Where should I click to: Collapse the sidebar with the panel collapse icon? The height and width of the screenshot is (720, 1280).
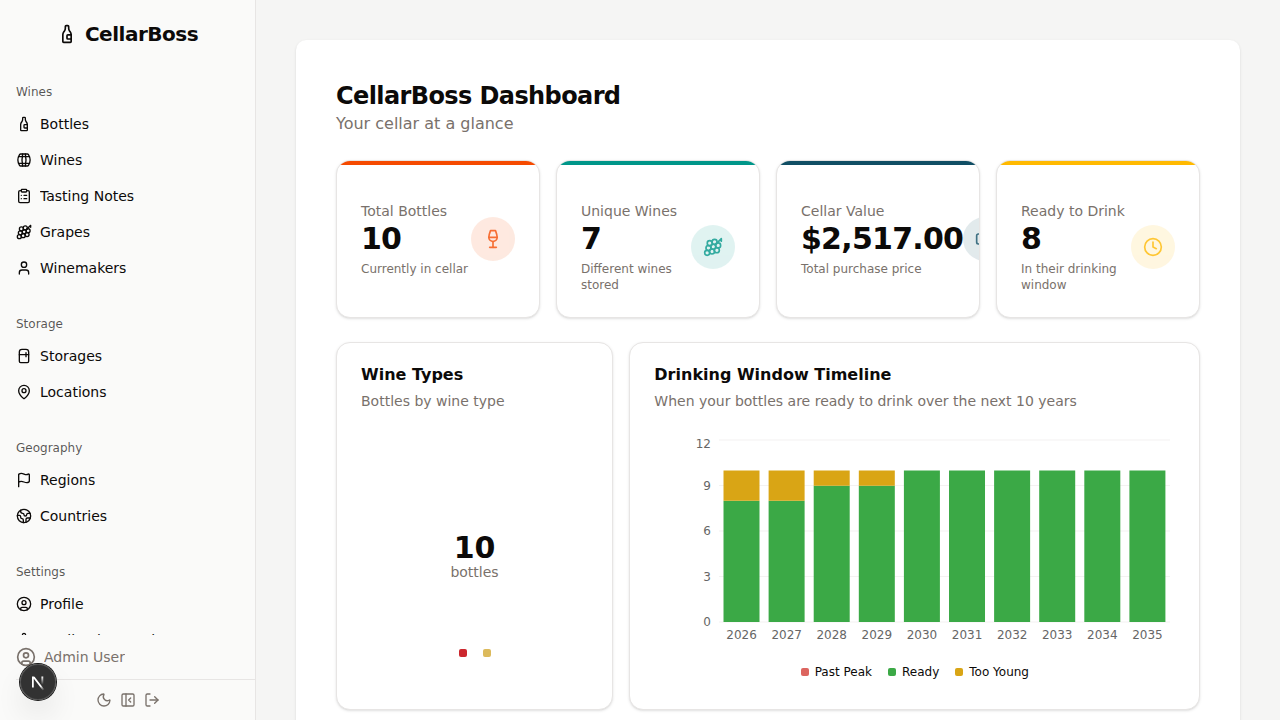click(128, 700)
